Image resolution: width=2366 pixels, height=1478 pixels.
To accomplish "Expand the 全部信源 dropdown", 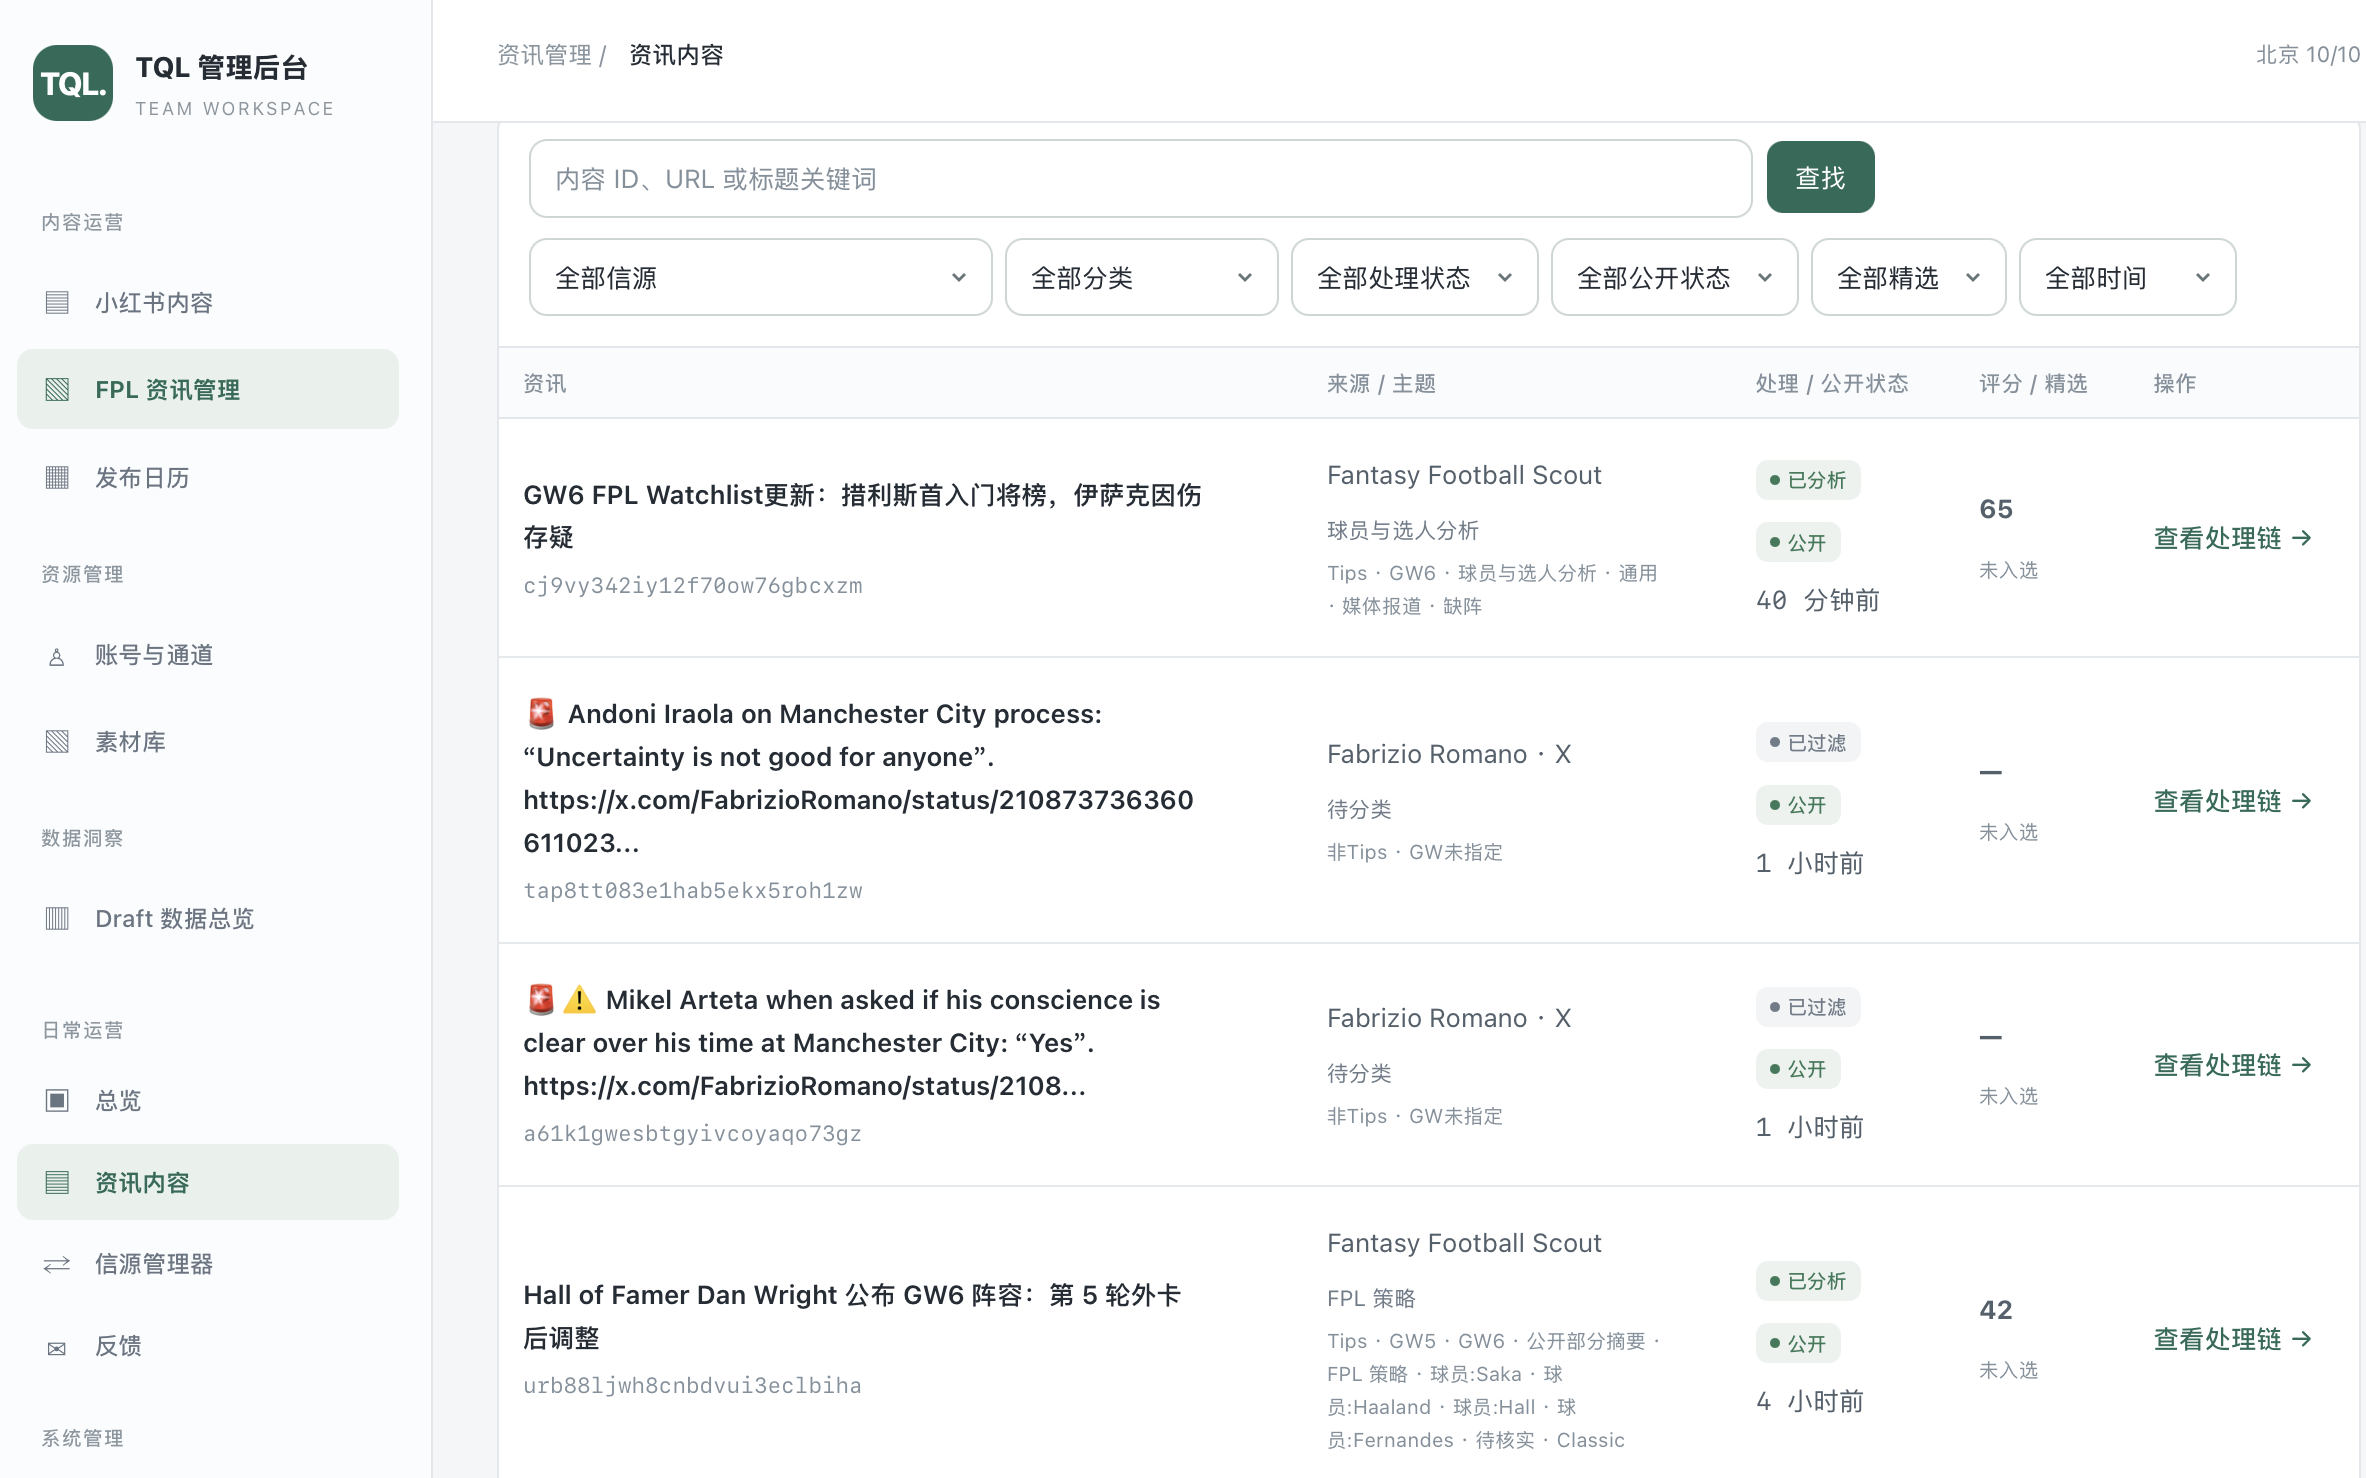I will (760, 277).
